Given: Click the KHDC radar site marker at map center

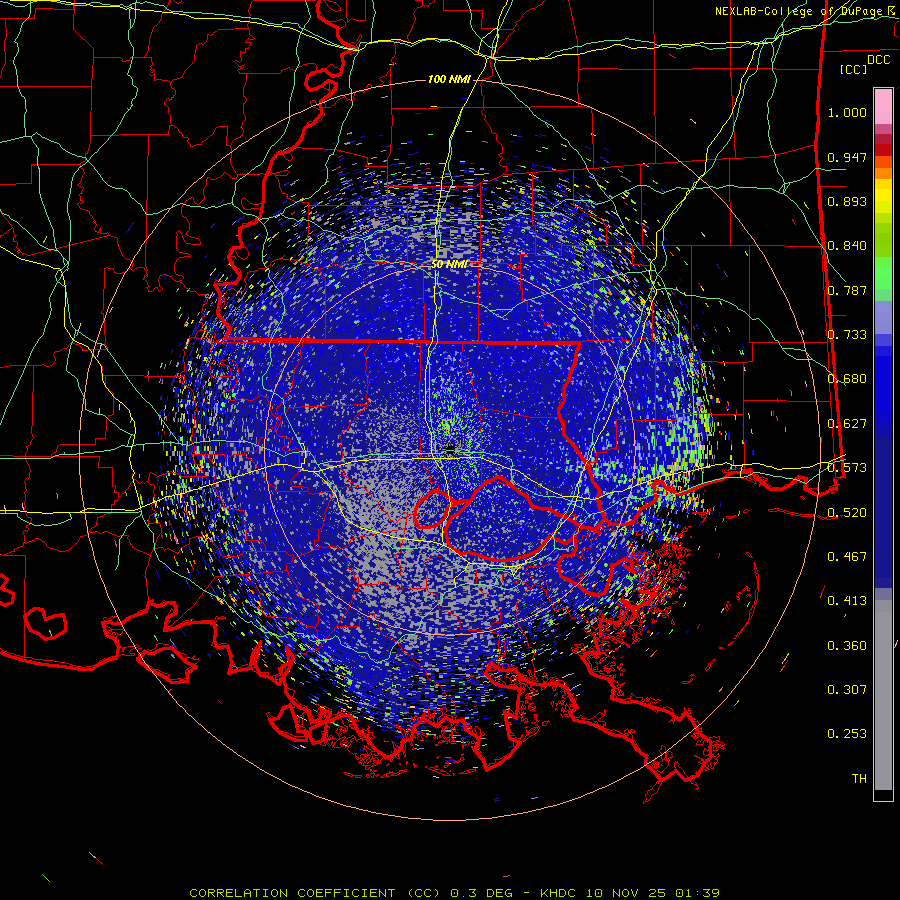Looking at the screenshot, I should pyautogui.click(x=450, y=449).
